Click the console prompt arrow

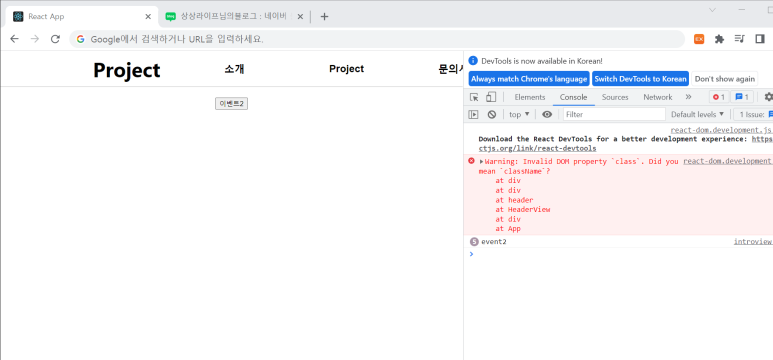(471, 253)
